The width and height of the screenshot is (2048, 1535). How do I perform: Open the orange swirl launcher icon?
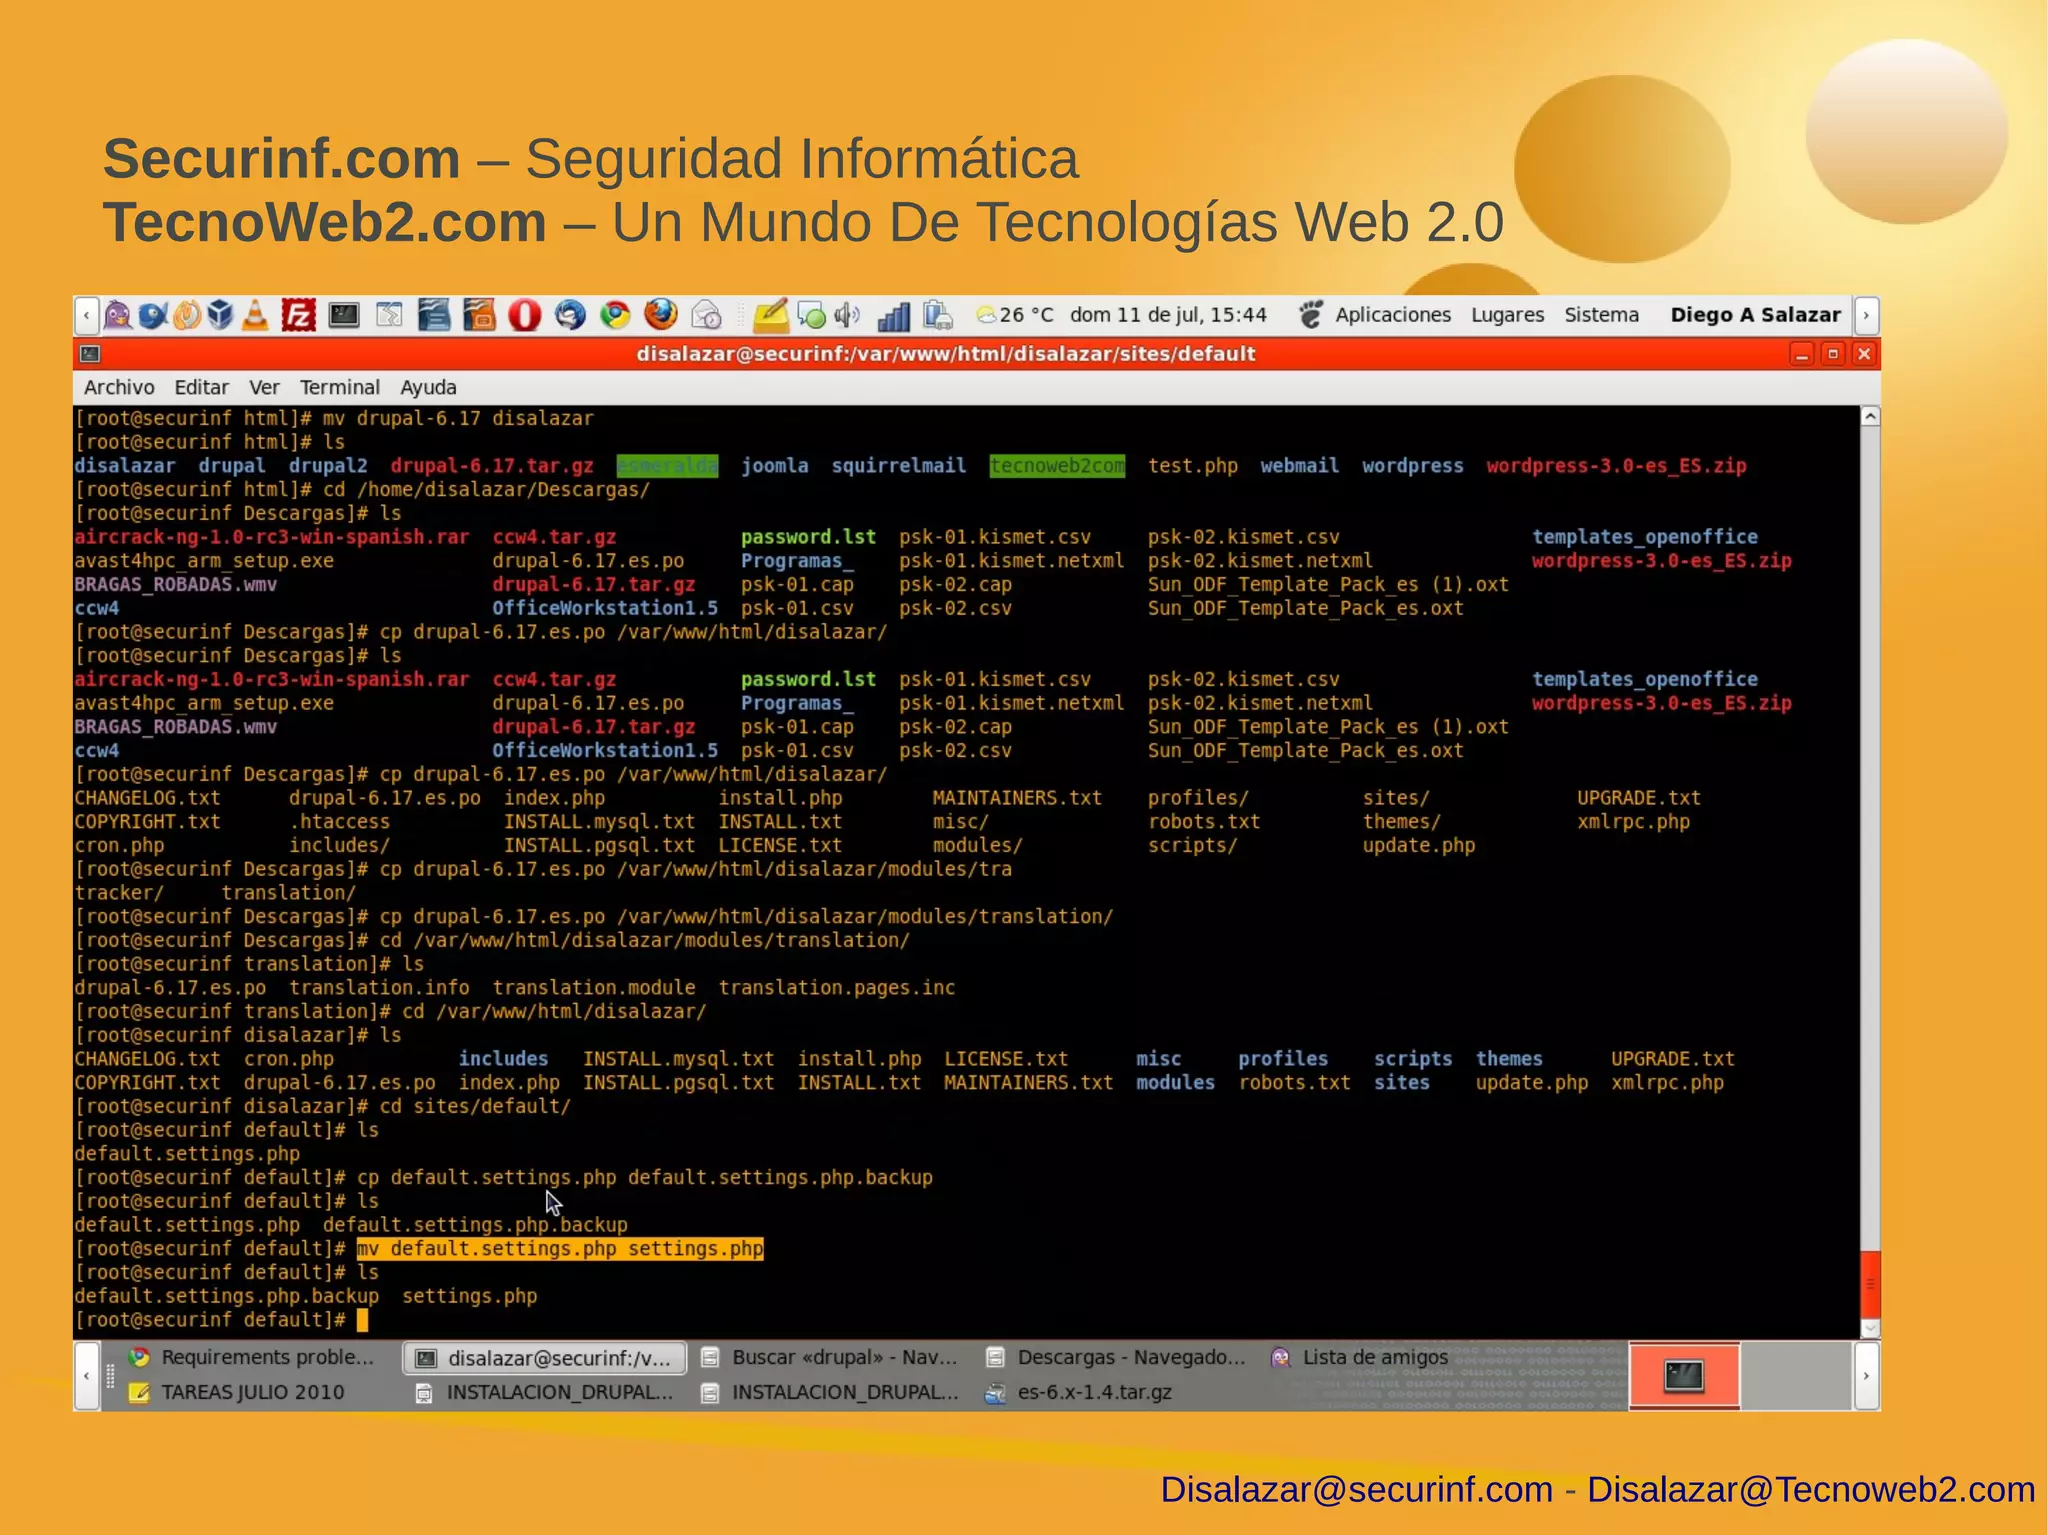pyautogui.click(x=187, y=315)
